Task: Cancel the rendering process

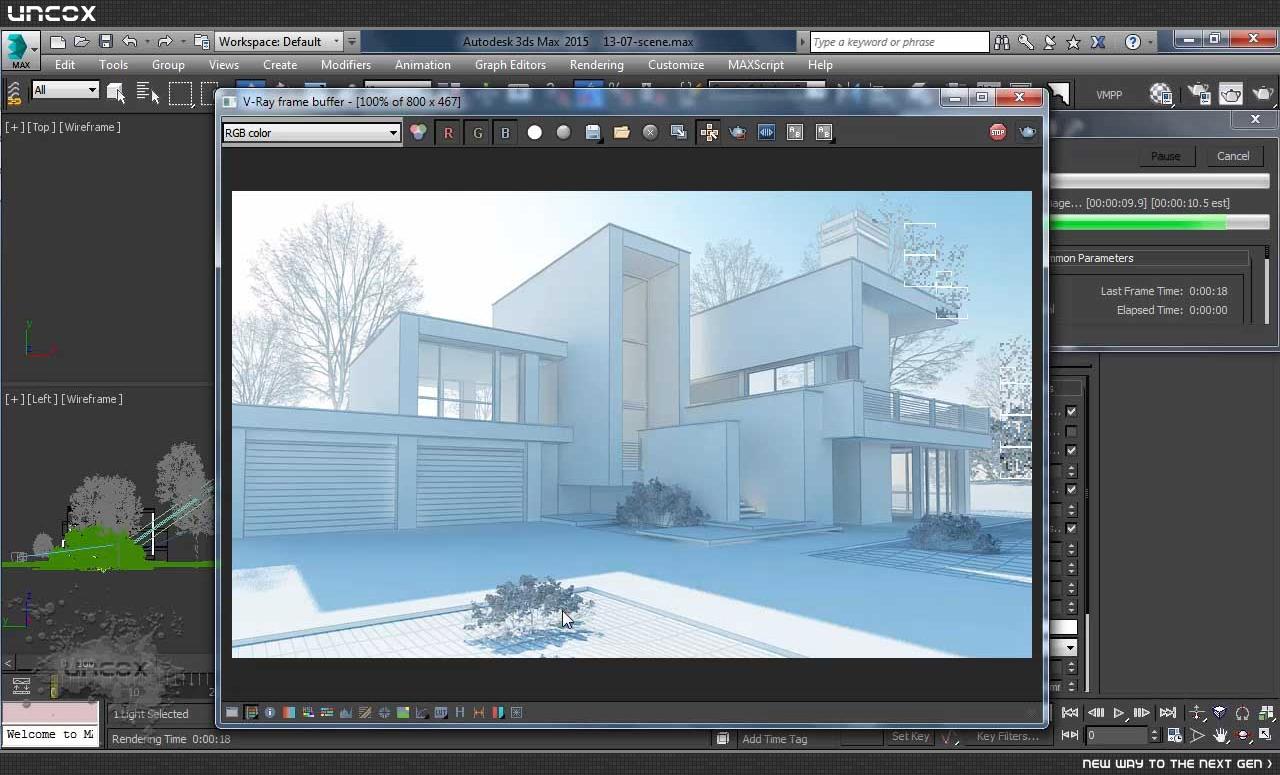Action: click(1233, 156)
